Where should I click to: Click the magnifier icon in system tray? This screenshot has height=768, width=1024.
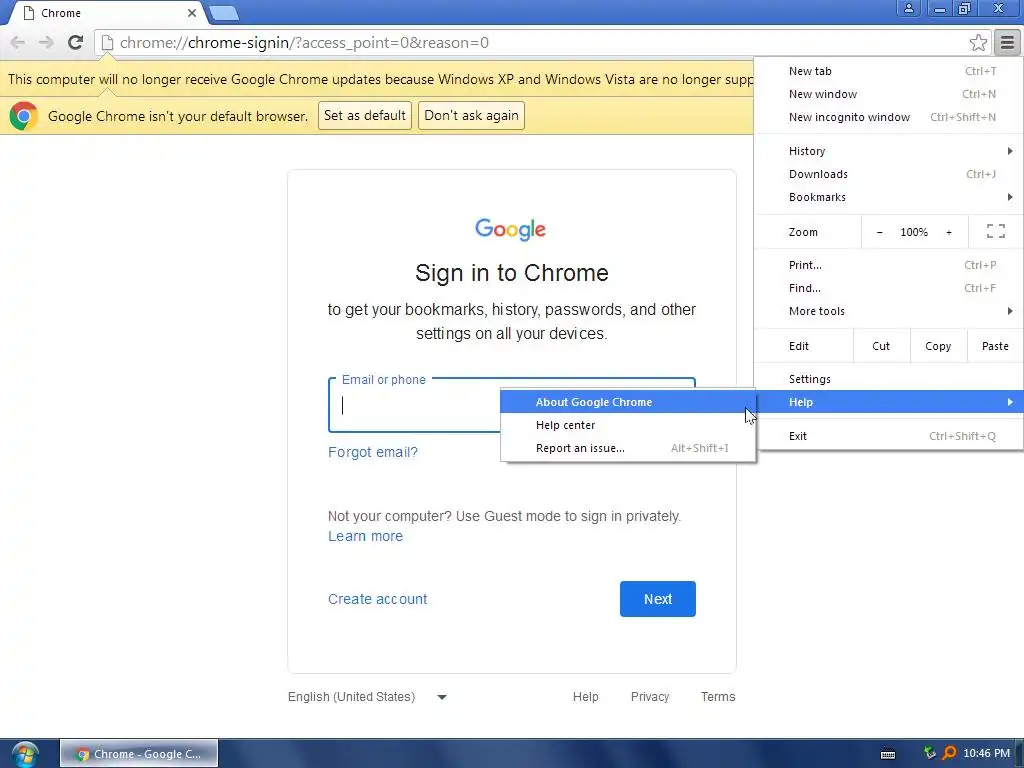[949, 754]
